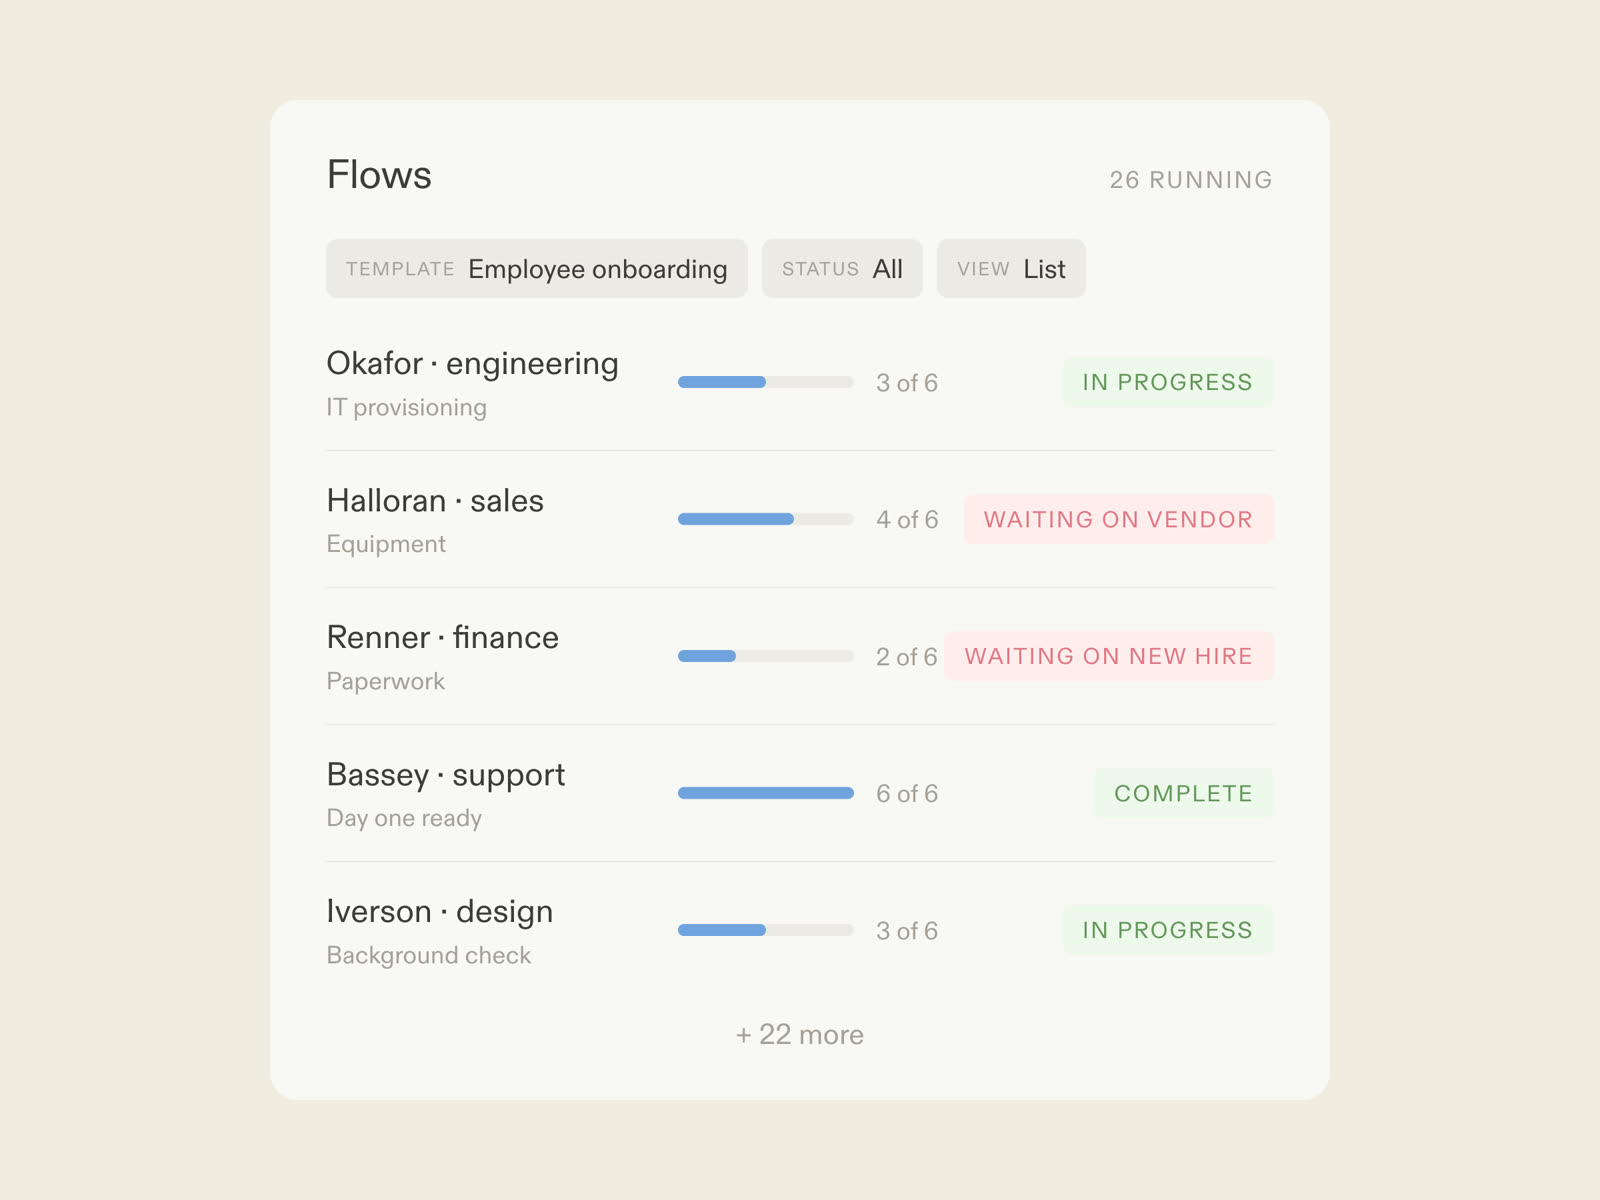
Task: Click the IT provisioning step label
Action: pyautogui.click(x=406, y=408)
